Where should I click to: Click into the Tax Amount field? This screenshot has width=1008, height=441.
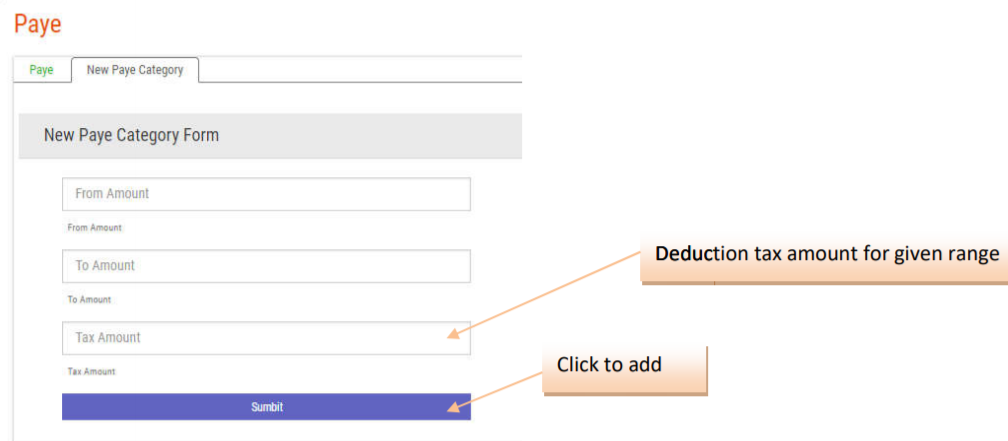tap(266, 338)
